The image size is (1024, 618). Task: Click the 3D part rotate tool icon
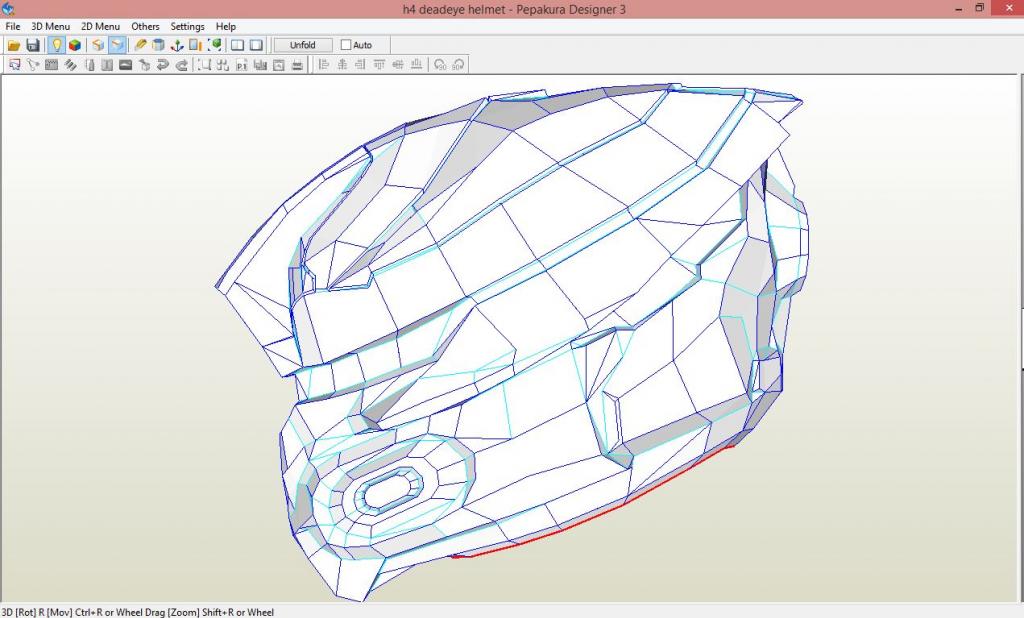144,65
